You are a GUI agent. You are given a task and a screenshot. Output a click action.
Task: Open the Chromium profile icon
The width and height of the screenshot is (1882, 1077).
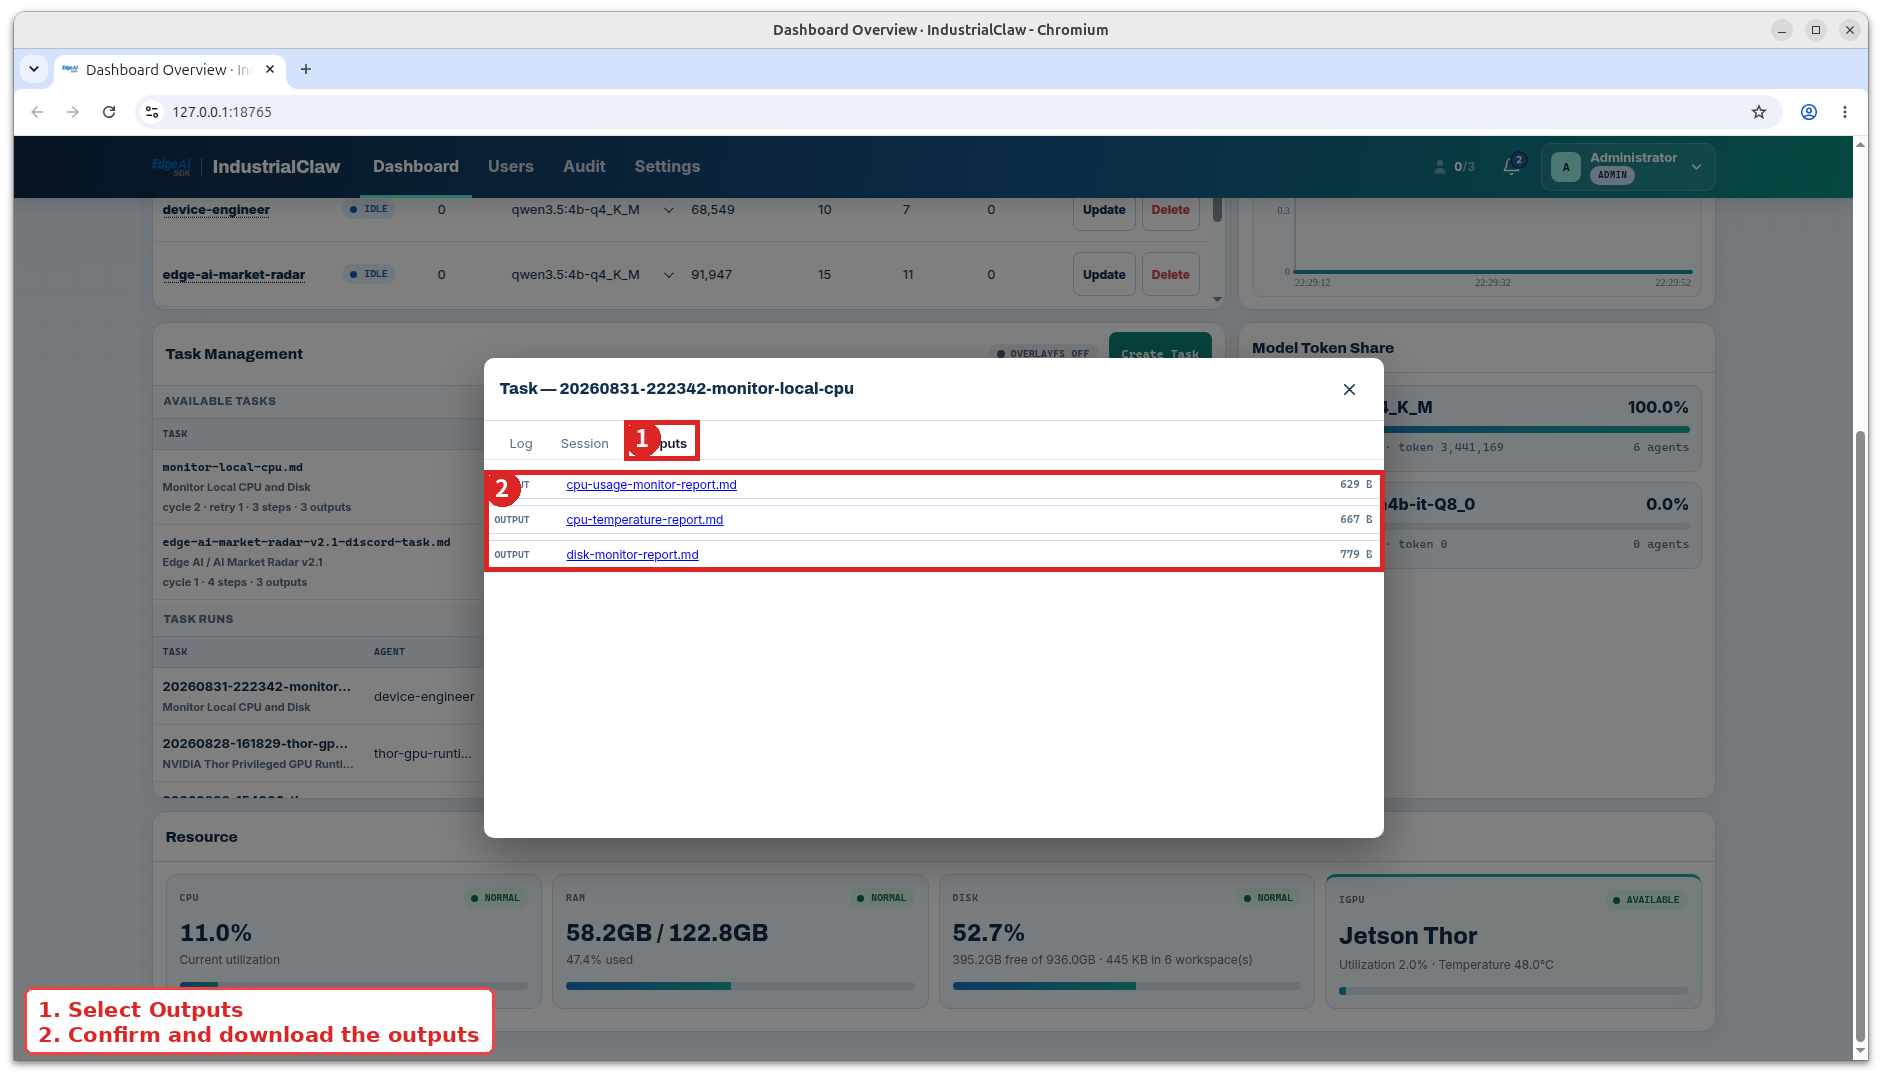pyautogui.click(x=1809, y=112)
